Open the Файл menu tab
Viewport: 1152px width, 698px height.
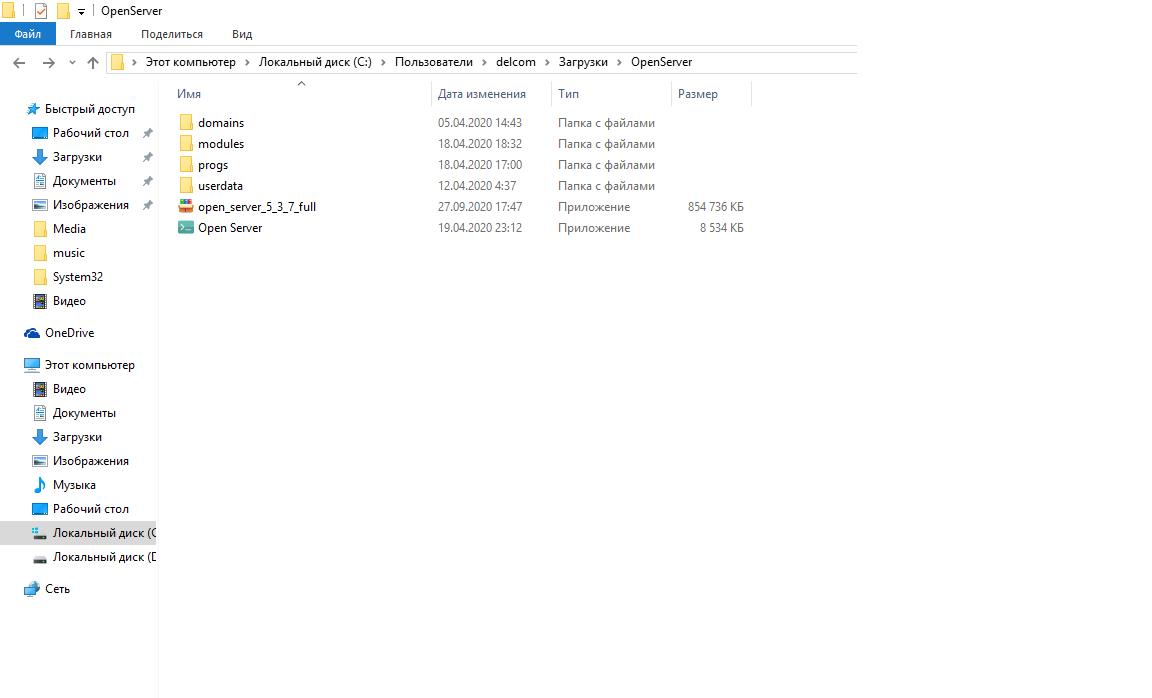[x=27, y=34]
